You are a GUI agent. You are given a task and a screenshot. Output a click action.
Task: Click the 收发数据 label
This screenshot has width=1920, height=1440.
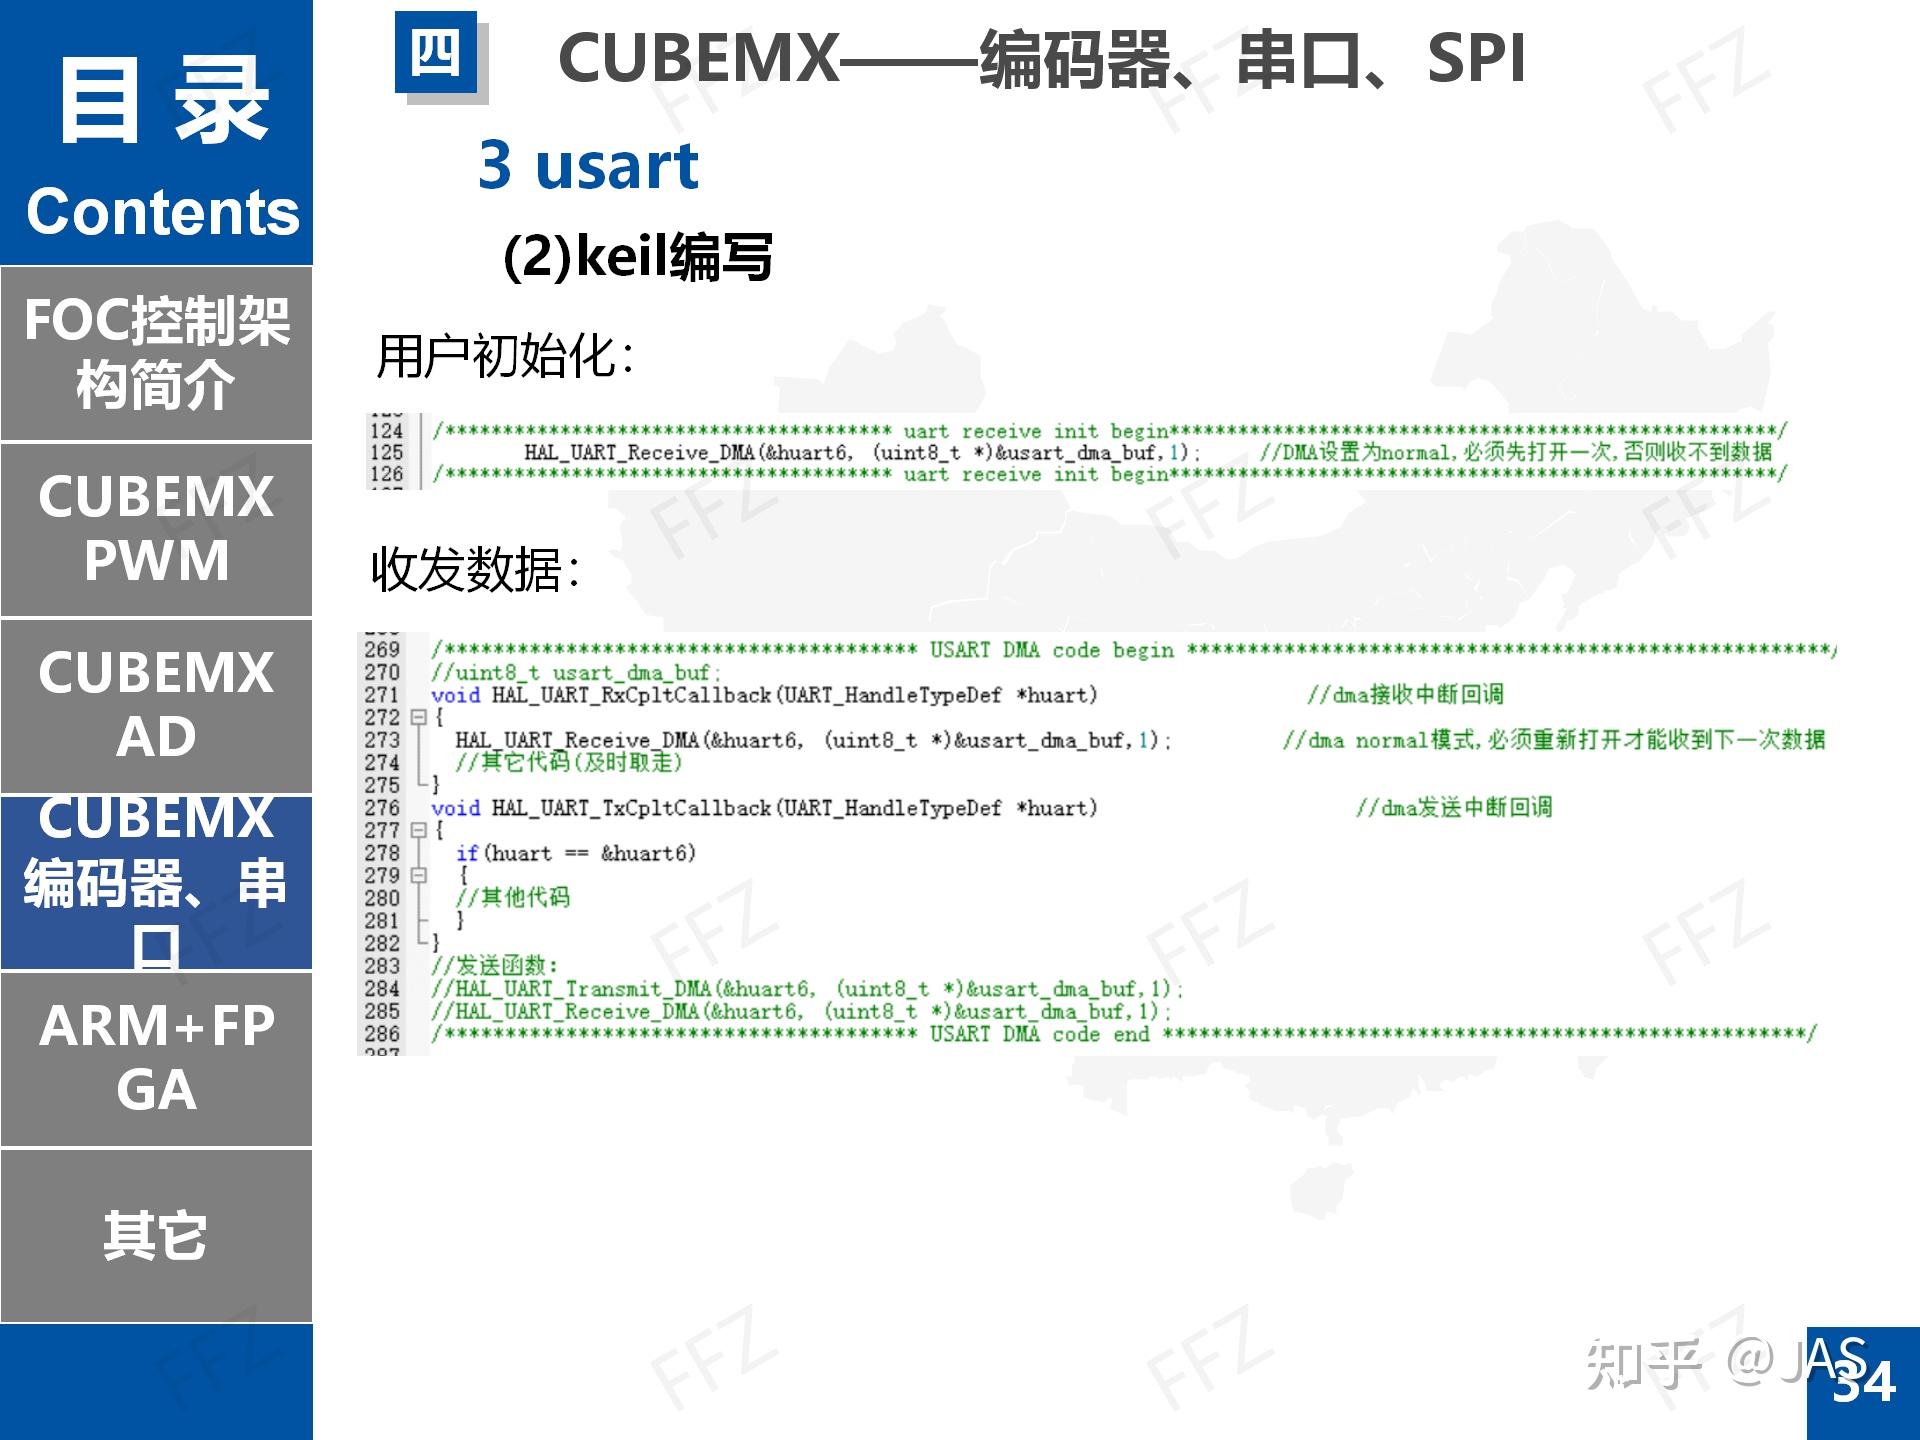(x=475, y=570)
